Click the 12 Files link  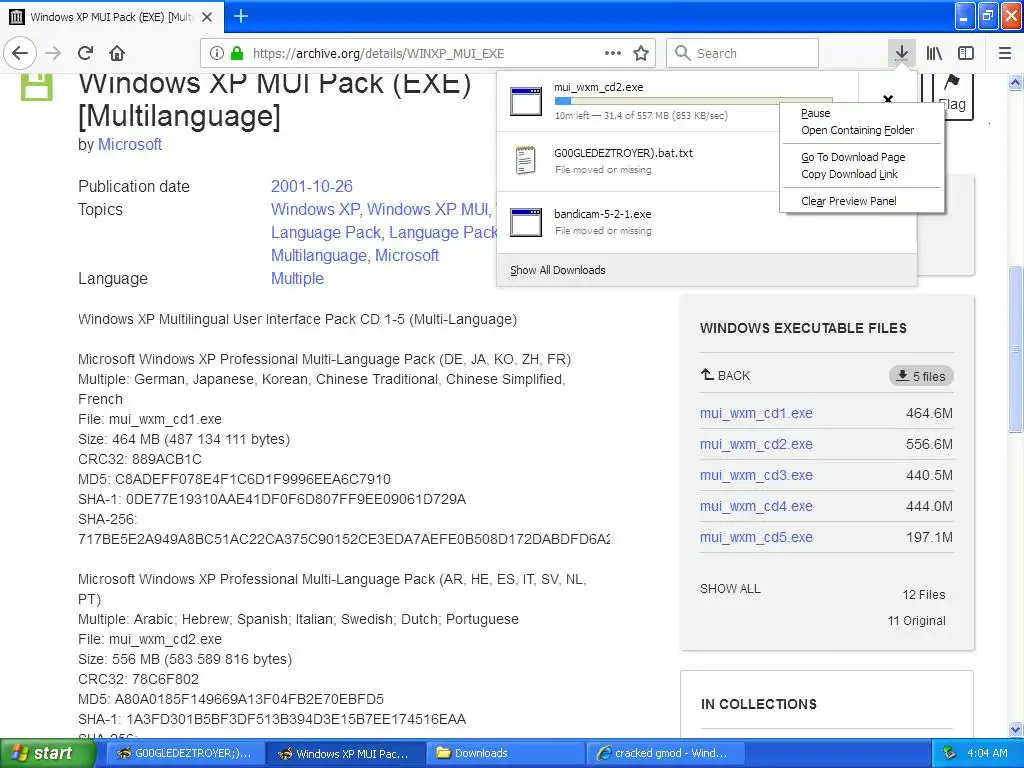tap(923, 594)
